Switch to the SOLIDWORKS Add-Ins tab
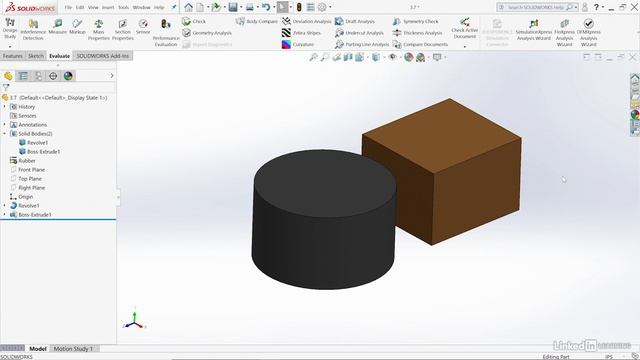Viewport: 640px width, 360px height. tap(102, 56)
